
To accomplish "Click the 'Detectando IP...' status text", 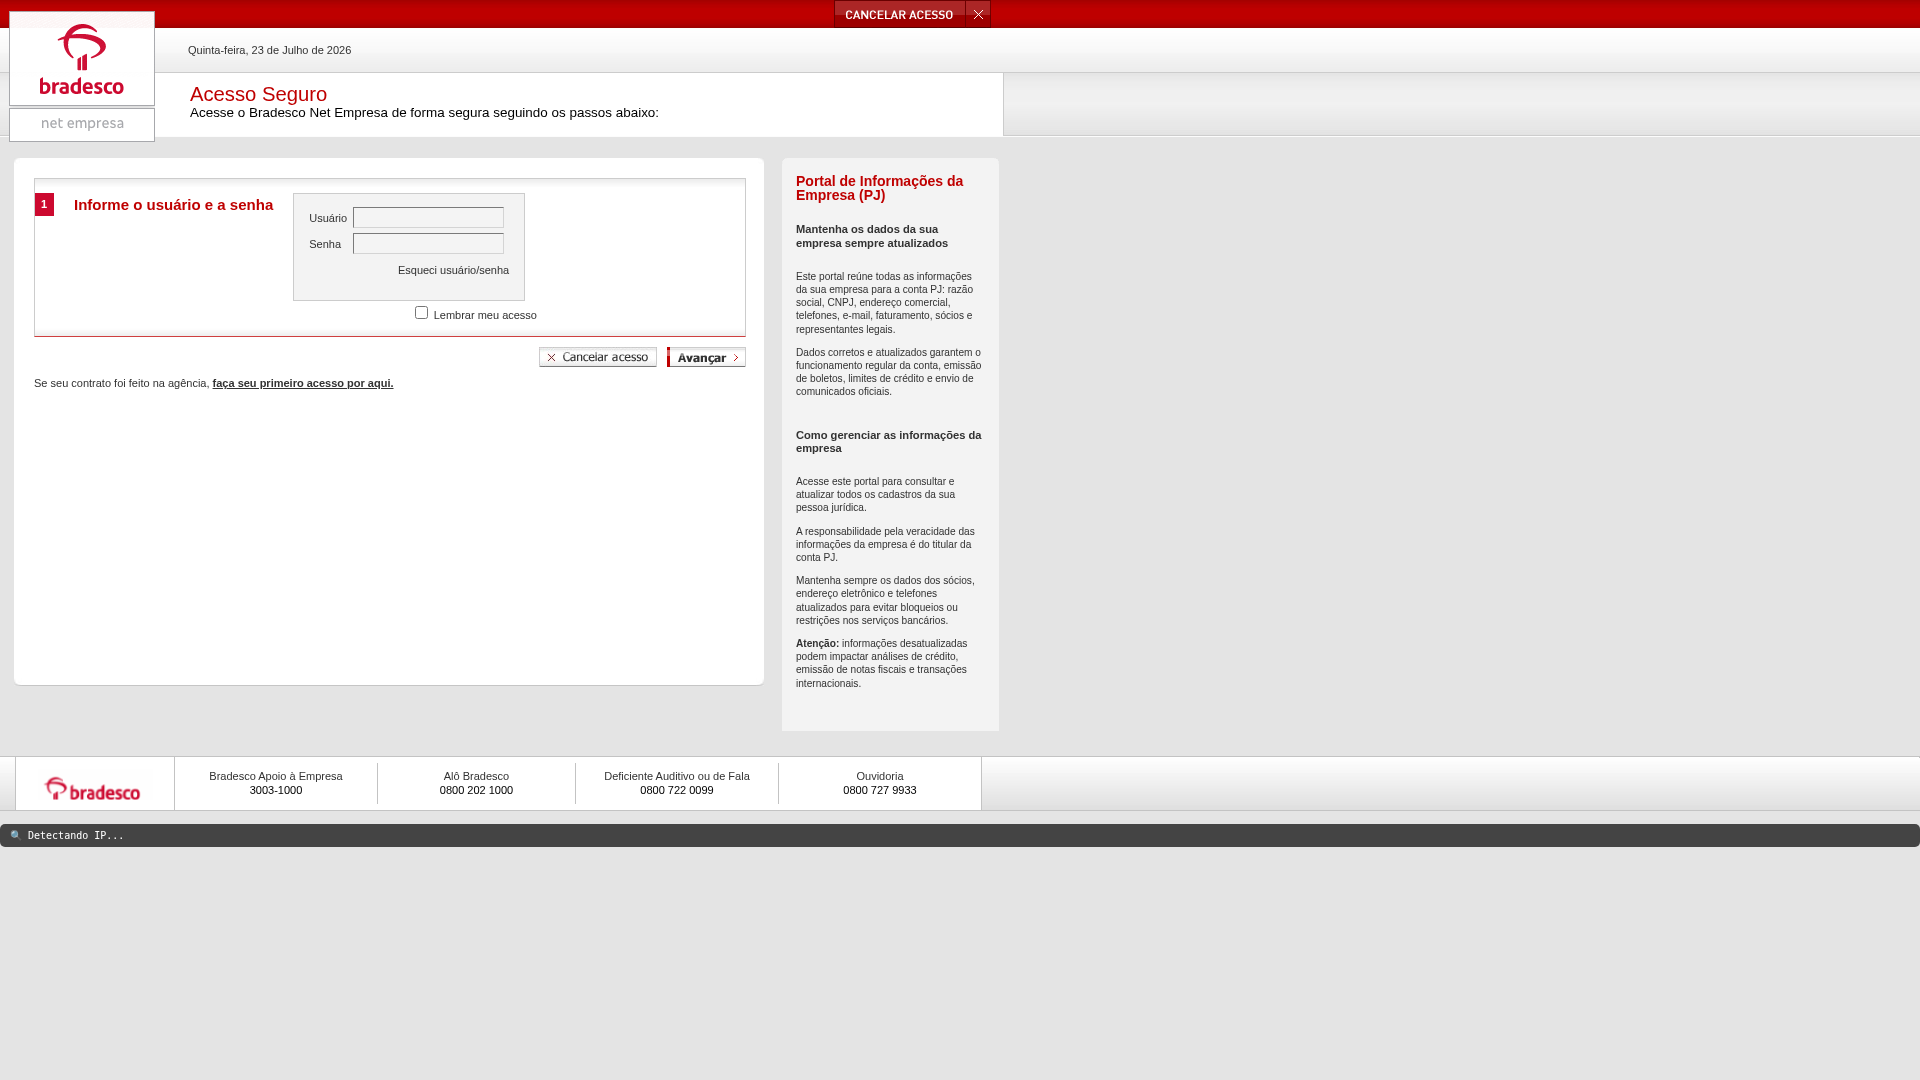I will point(76,836).
